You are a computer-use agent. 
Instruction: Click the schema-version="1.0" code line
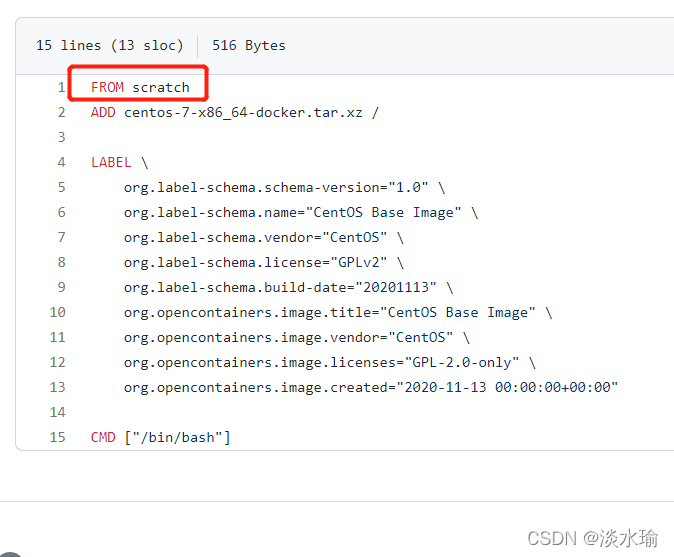point(285,187)
